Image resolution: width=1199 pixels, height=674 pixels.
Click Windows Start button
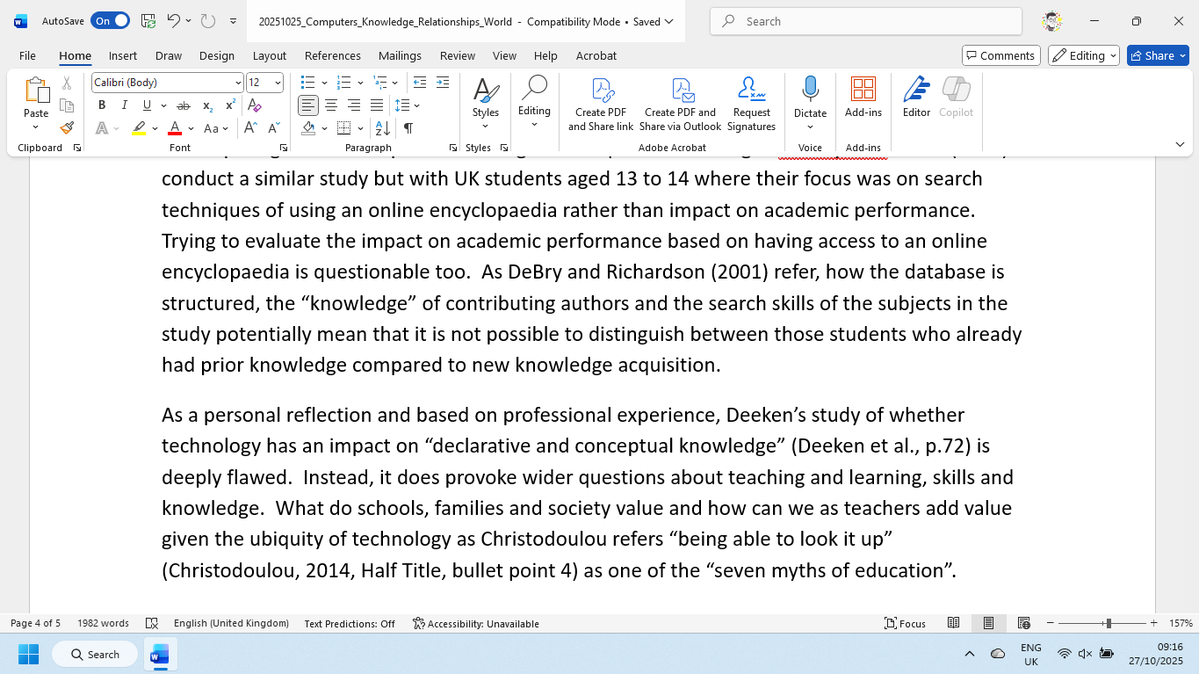tap(28, 655)
